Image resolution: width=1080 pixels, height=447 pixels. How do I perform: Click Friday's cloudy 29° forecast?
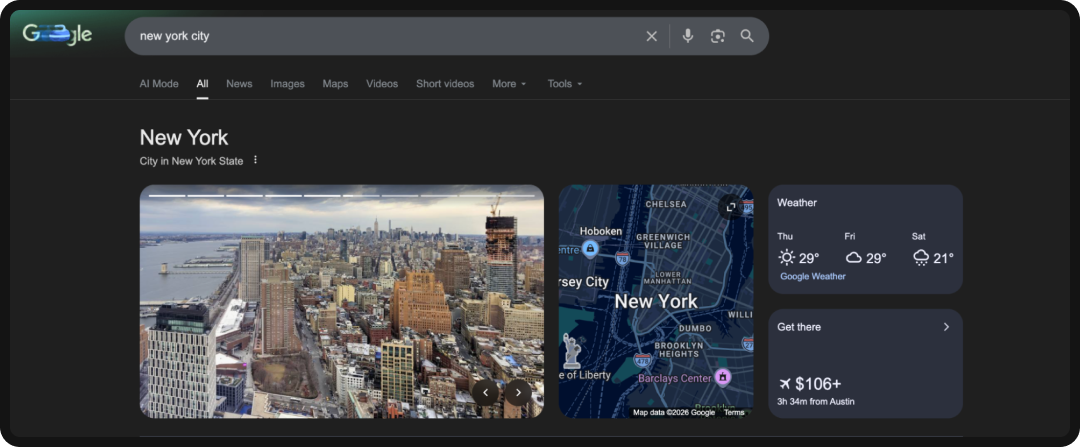click(x=866, y=250)
